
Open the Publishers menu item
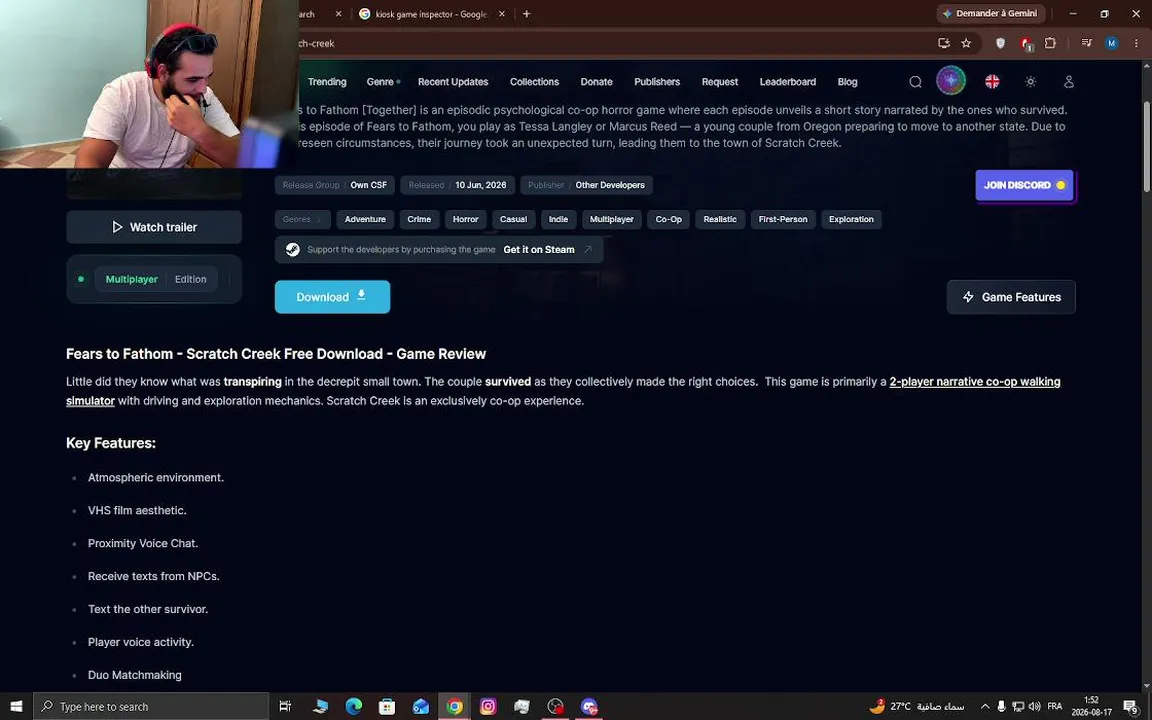coord(657,82)
